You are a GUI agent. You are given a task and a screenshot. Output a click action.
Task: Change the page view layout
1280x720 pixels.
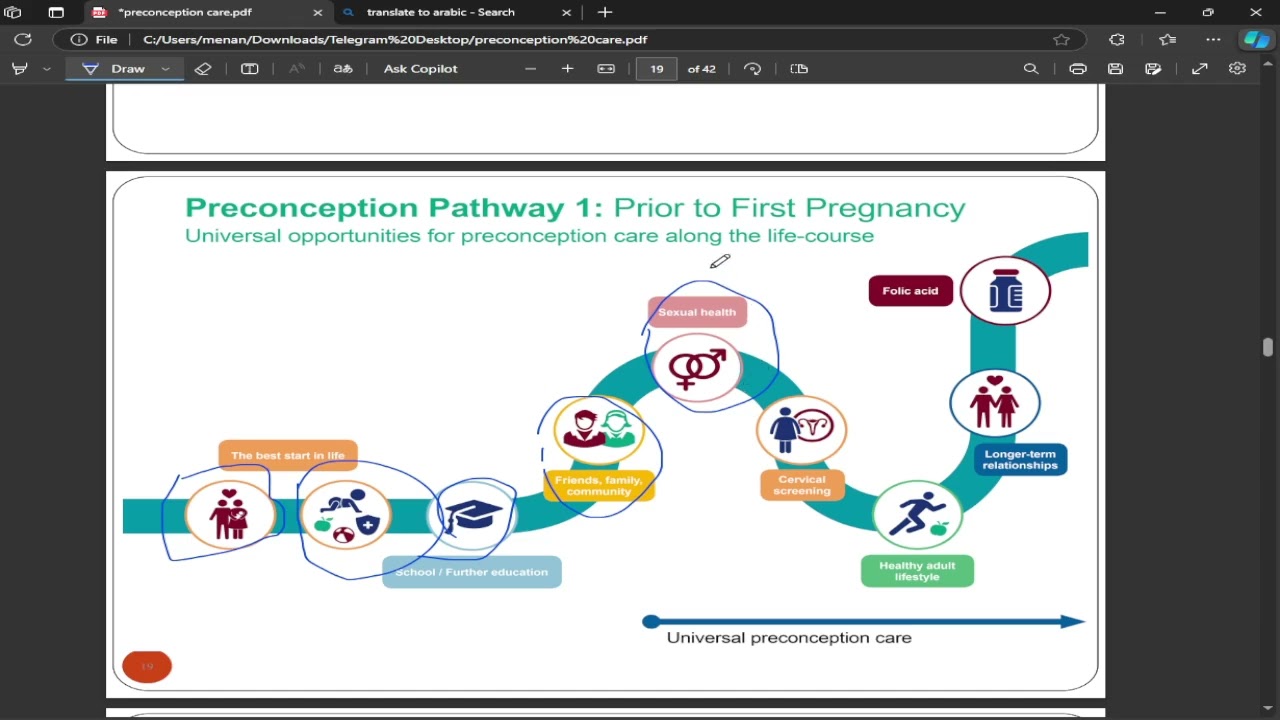799,69
